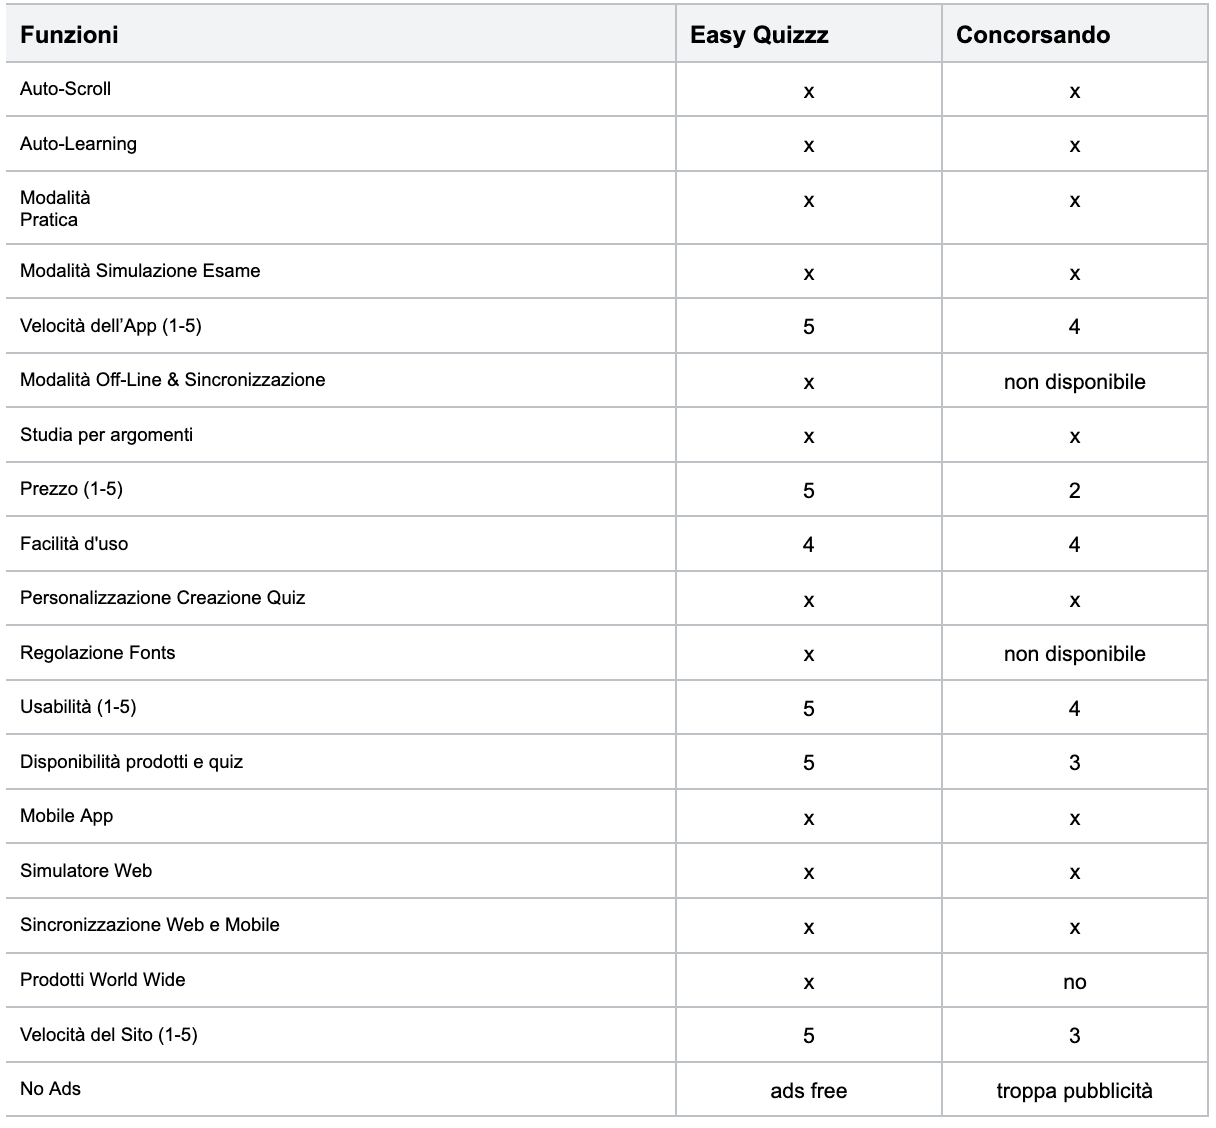This screenshot has height=1128, width=1216.
Task: Select the Concorsando column header
Action: pyautogui.click(x=1033, y=35)
